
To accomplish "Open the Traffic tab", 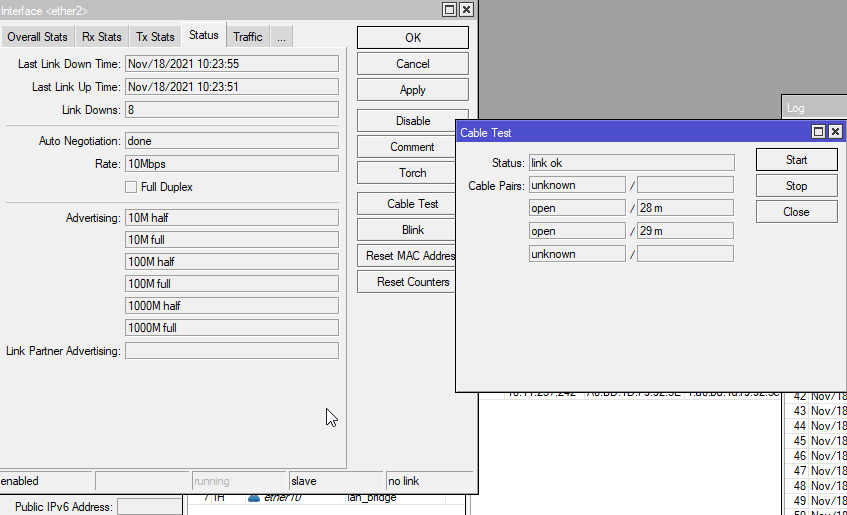I will 248,37.
